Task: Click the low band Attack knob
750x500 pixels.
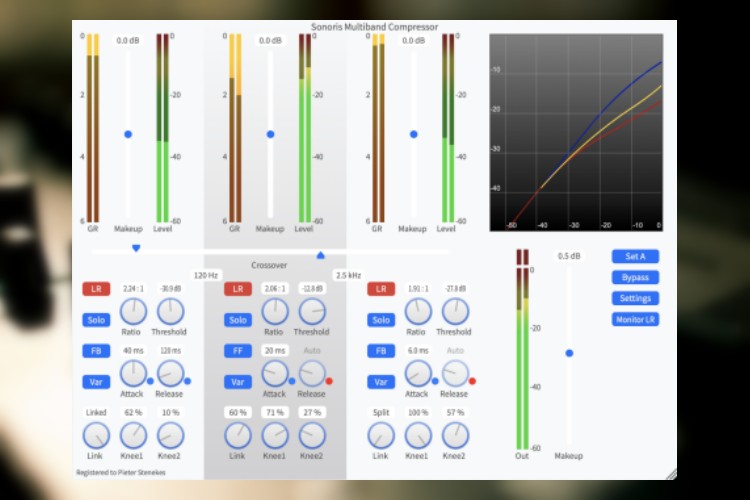Action: [133, 374]
